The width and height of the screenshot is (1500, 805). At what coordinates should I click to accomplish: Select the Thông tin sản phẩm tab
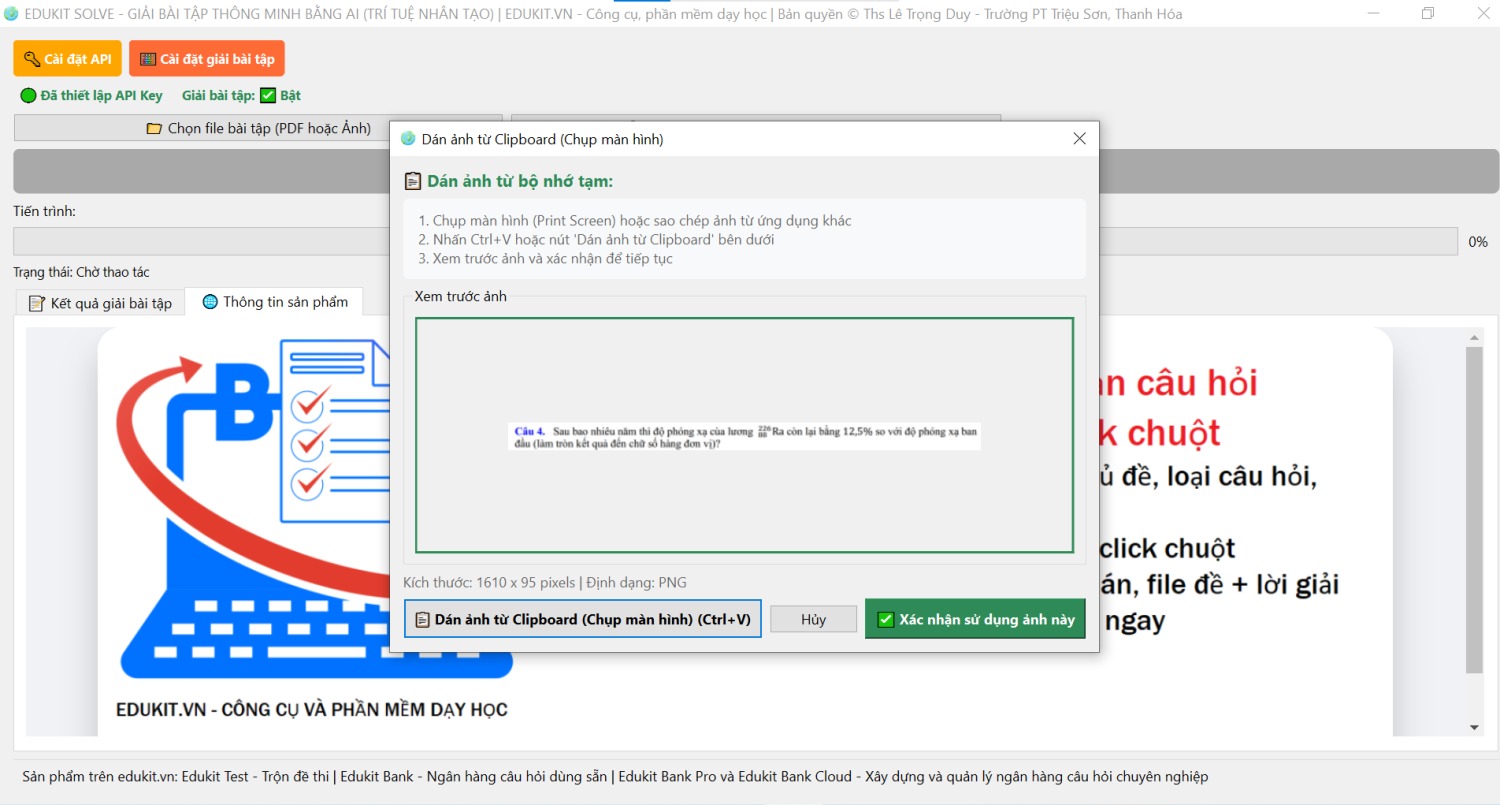(x=275, y=302)
